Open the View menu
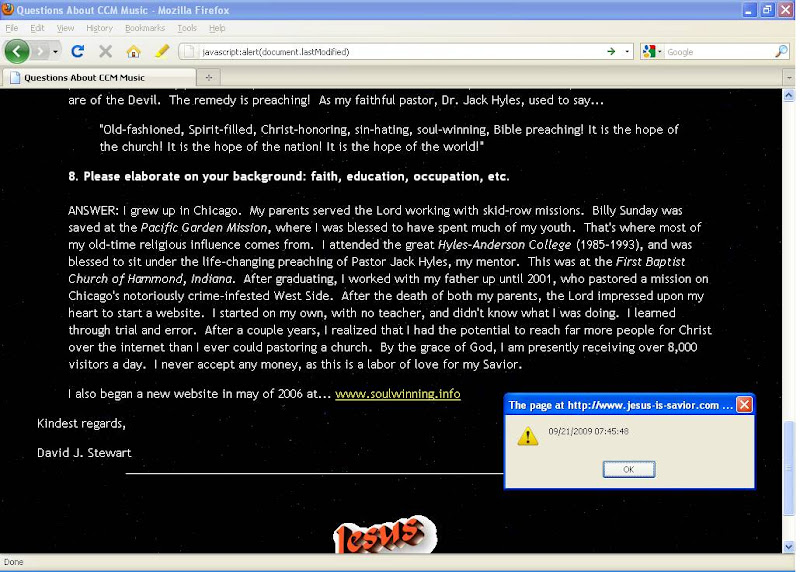This screenshot has height=572, width=800. click(x=65, y=28)
